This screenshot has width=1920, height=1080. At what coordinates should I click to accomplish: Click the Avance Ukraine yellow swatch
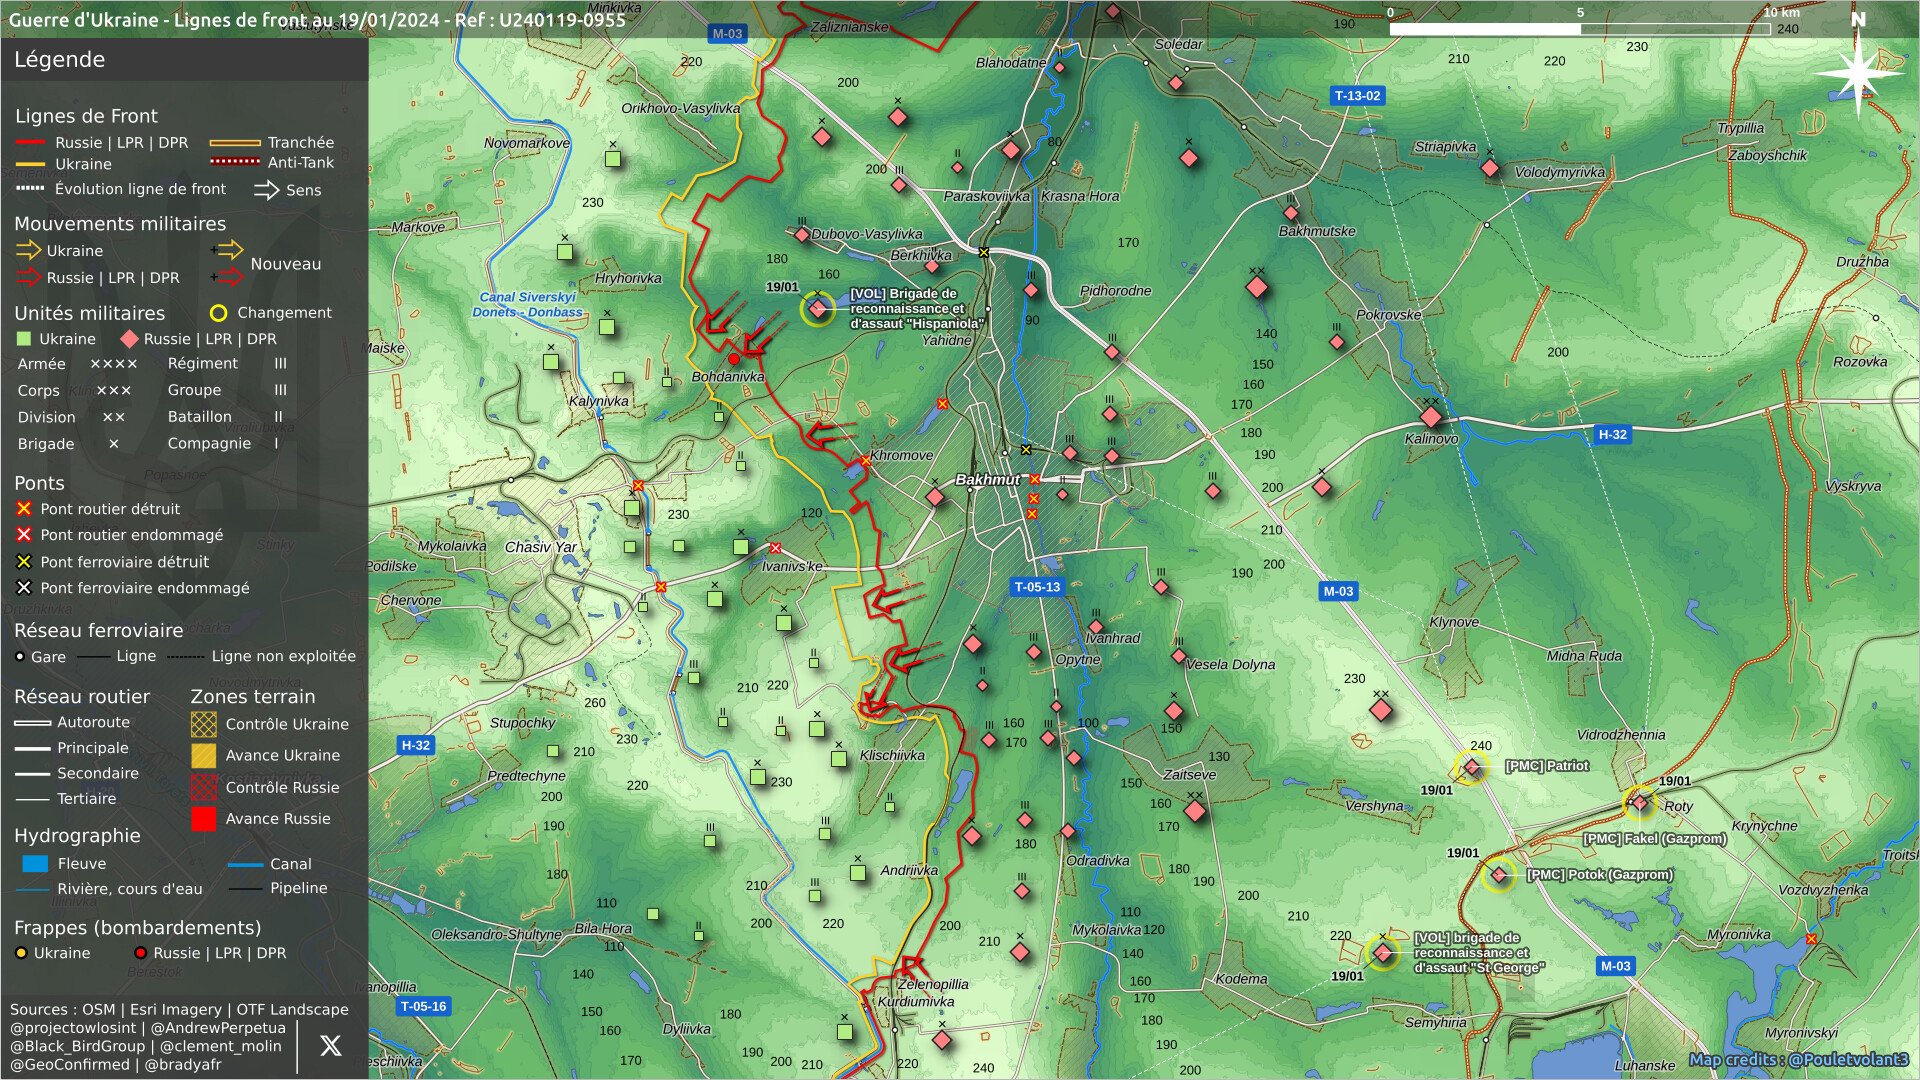point(203,755)
